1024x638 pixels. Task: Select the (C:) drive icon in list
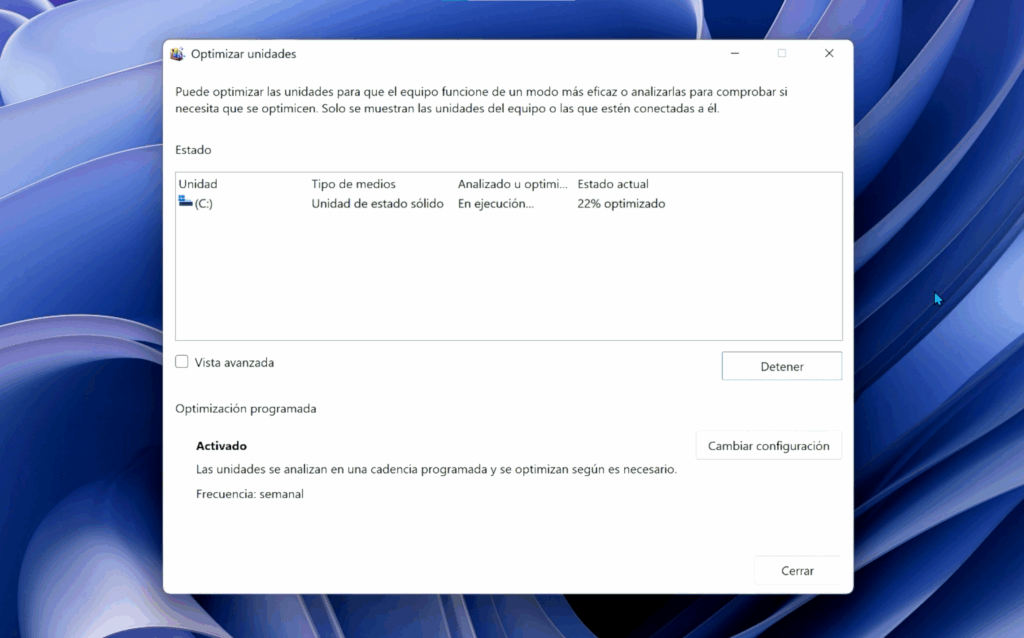click(x=185, y=202)
